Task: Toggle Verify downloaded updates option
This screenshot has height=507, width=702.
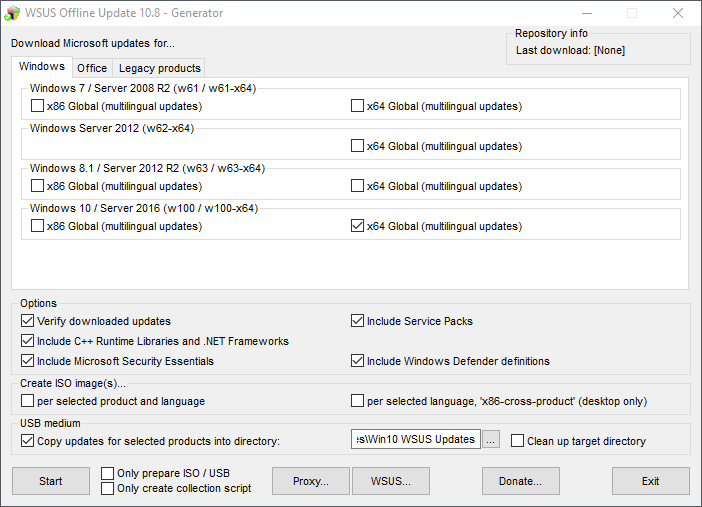Action: tap(27, 321)
